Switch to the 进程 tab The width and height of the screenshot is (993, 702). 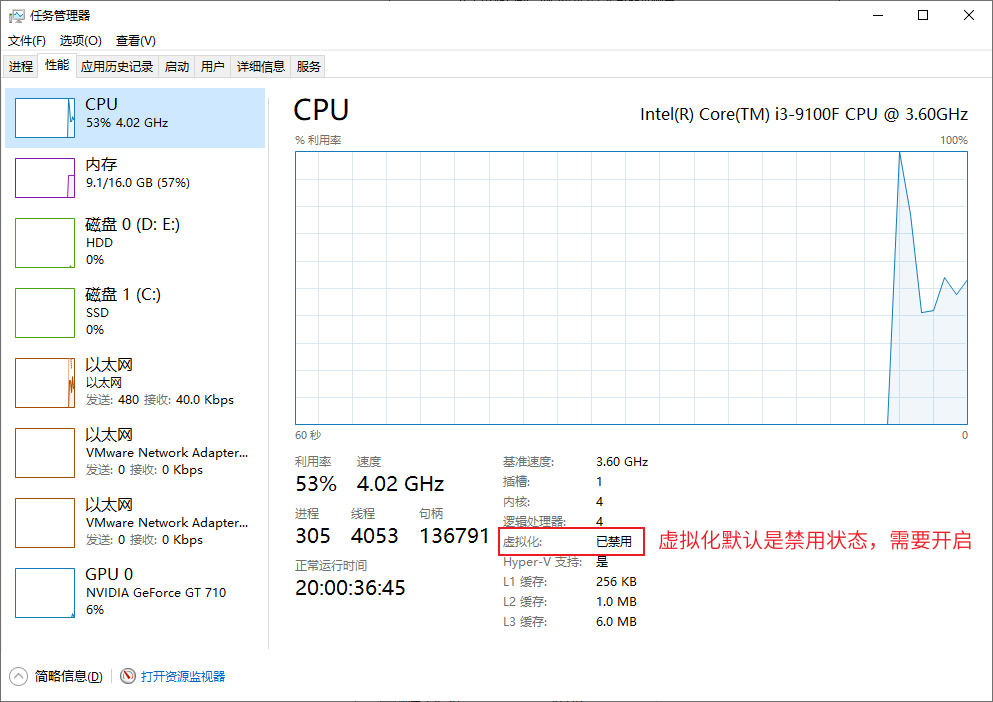(21, 67)
